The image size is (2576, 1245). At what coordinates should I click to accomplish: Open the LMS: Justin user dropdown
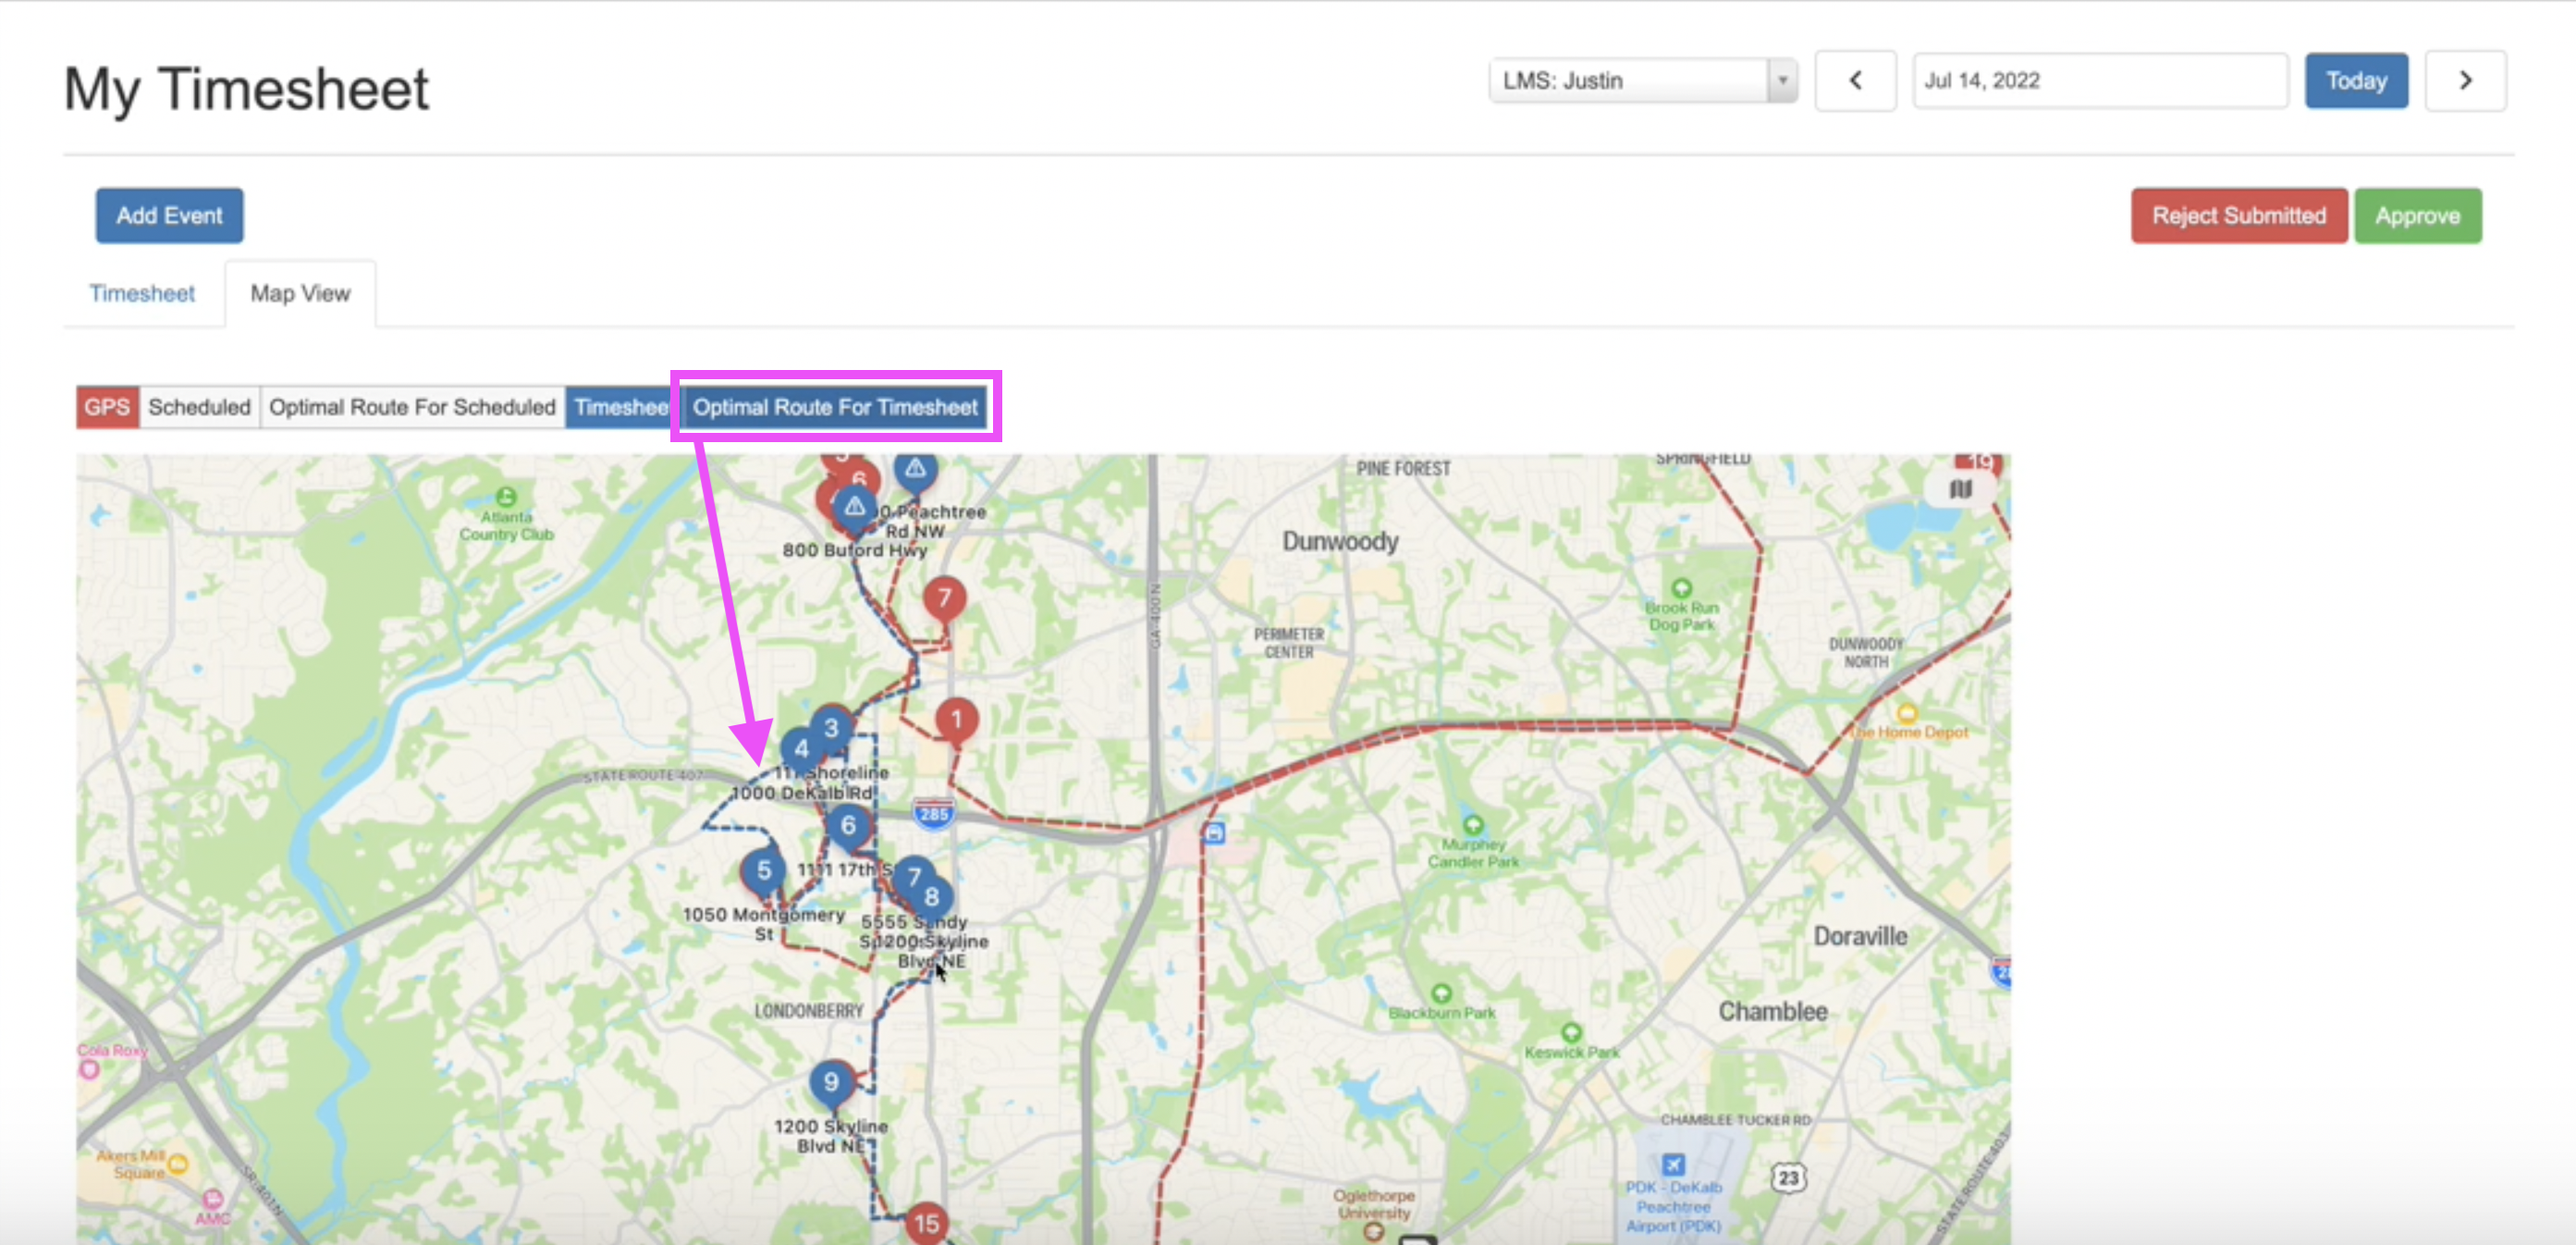click(x=1642, y=81)
